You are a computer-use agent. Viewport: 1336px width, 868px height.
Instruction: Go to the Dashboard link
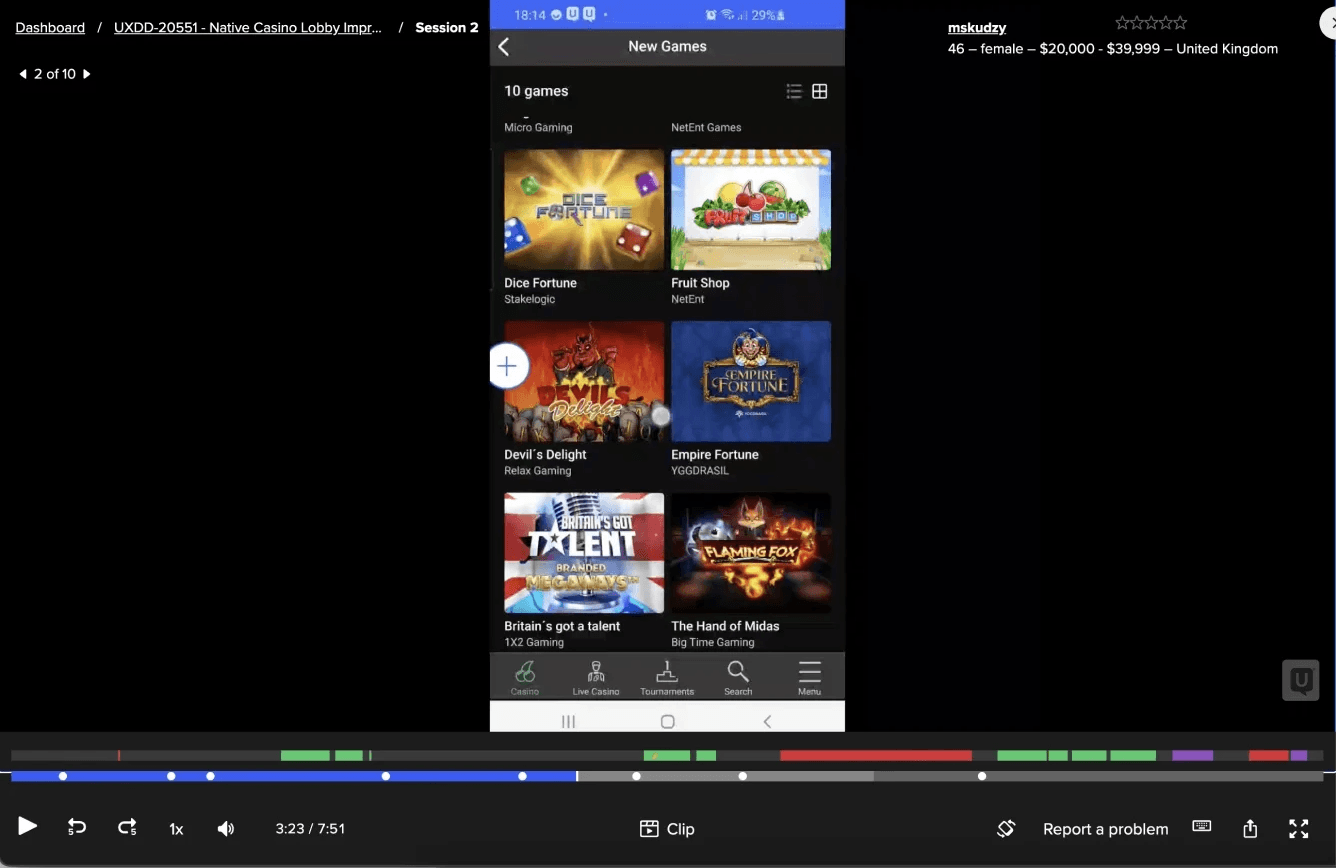tap(50, 28)
